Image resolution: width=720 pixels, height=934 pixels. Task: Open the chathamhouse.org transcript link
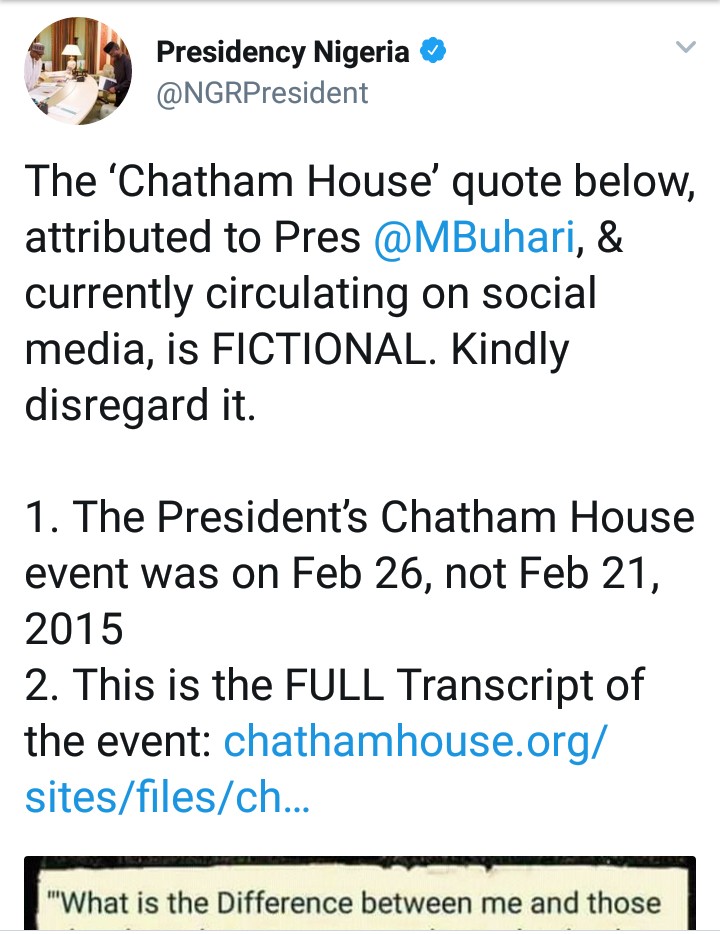pyautogui.click(x=415, y=741)
